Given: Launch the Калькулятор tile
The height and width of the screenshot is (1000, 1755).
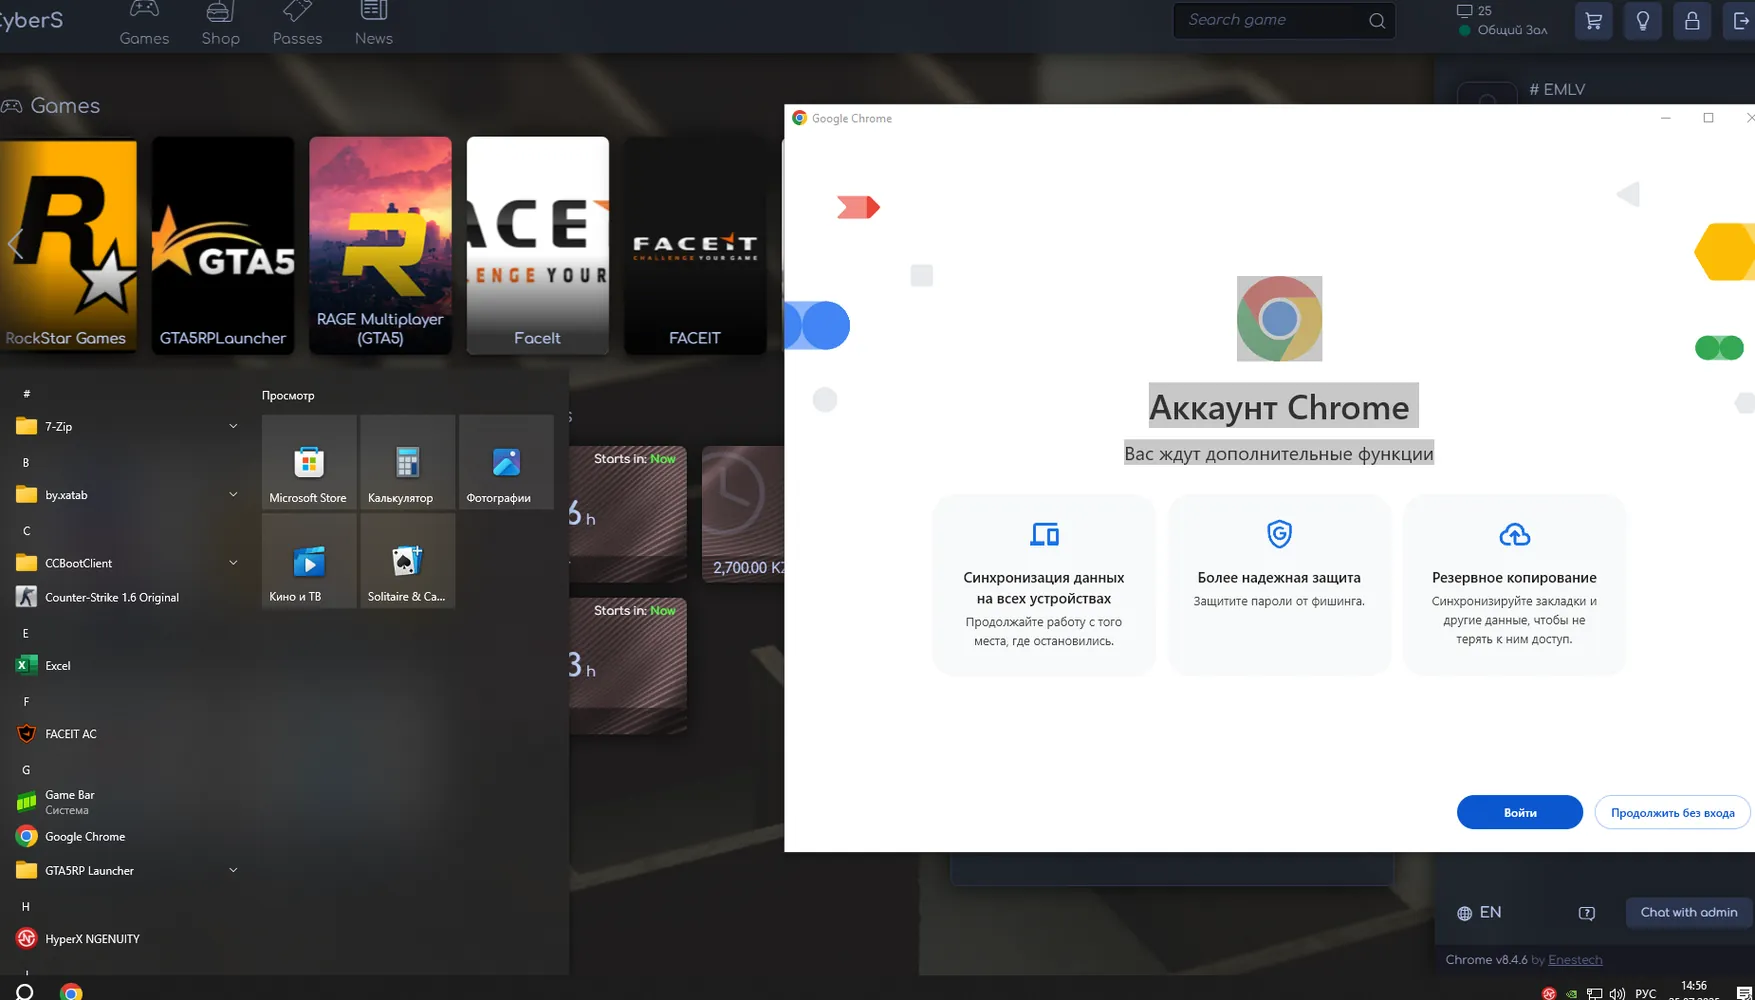Looking at the screenshot, I should (x=407, y=462).
